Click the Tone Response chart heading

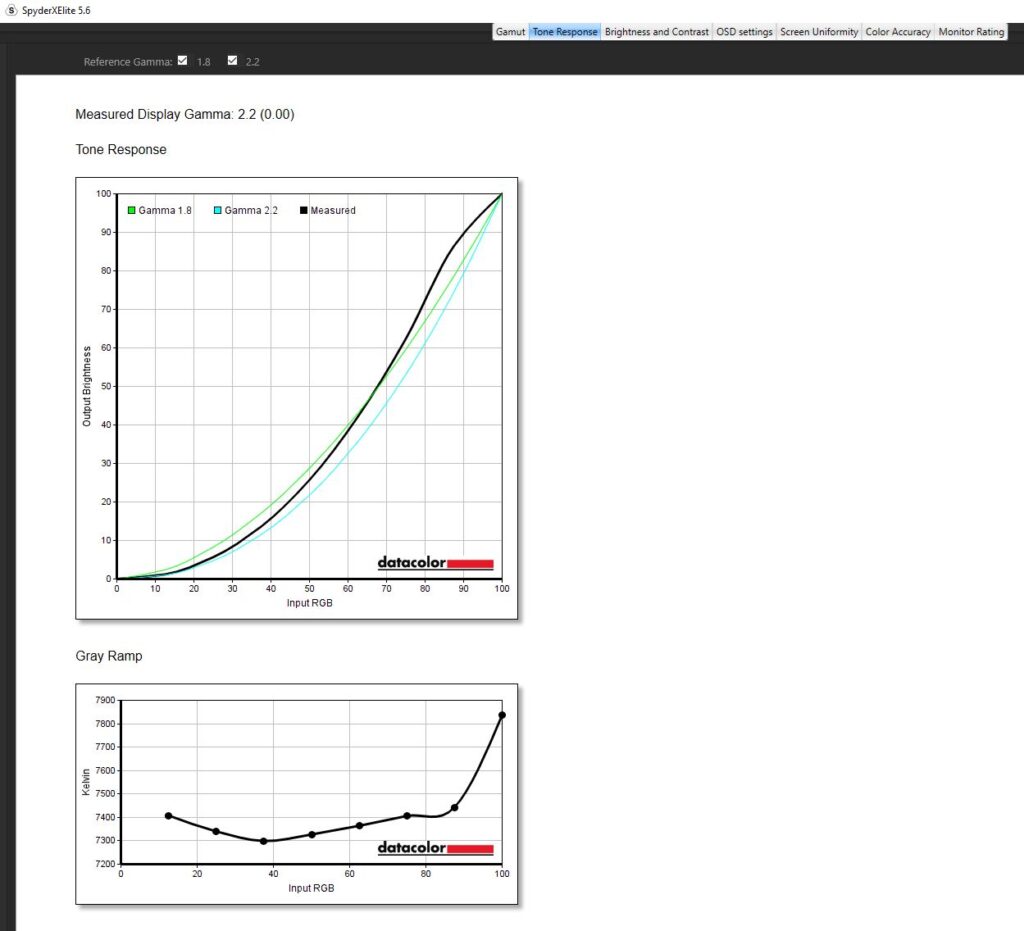point(121,150)
